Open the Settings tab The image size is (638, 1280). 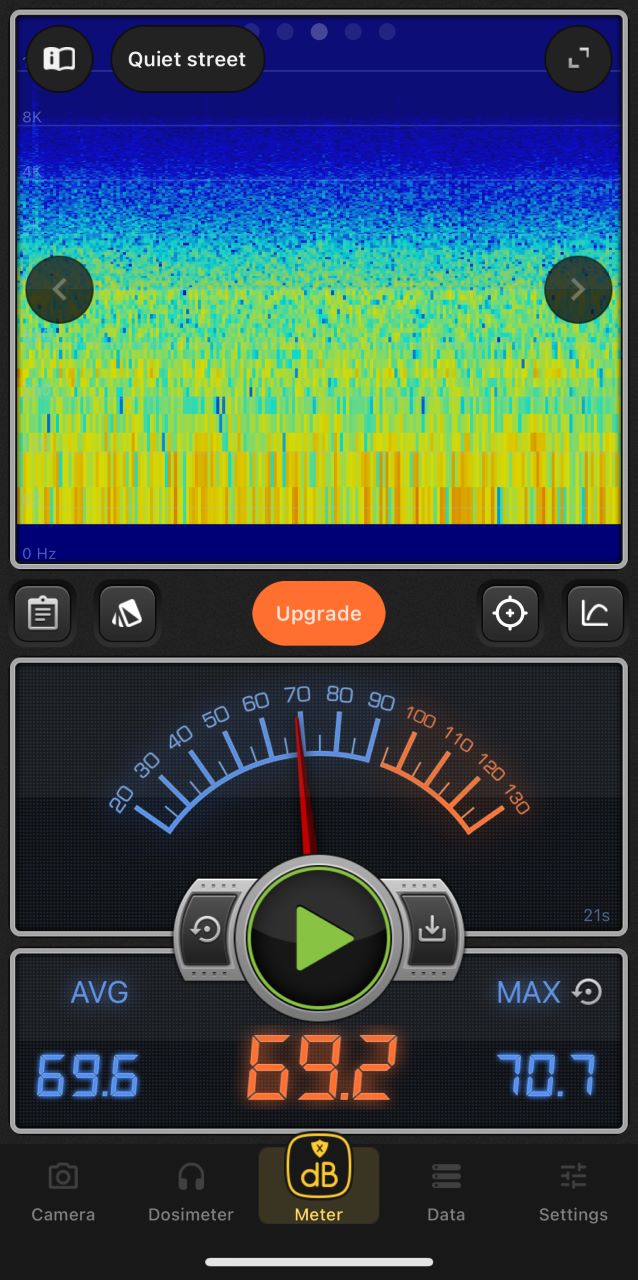tap(573, 1191)
